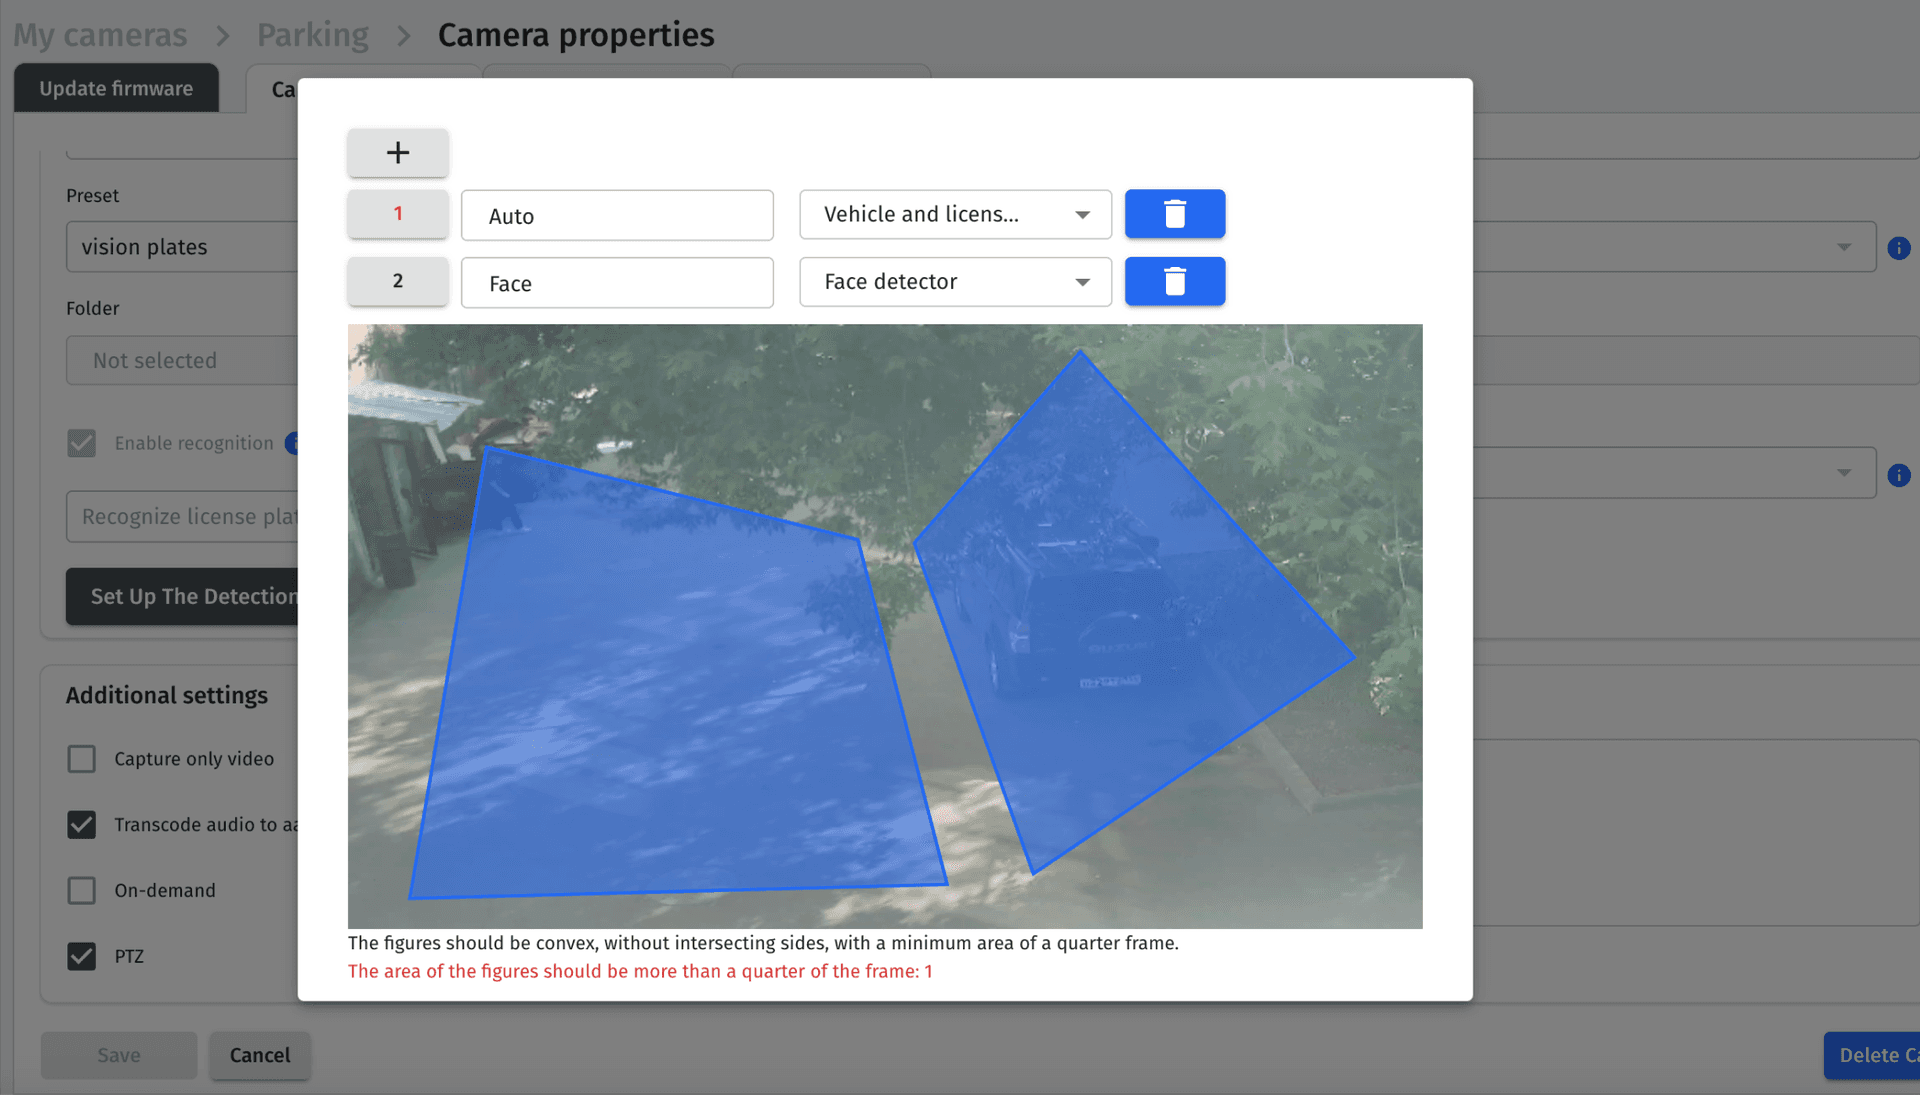Open the Update firmware tab
Viewport: 1920px width, 1095px height.
coord(116,89)
